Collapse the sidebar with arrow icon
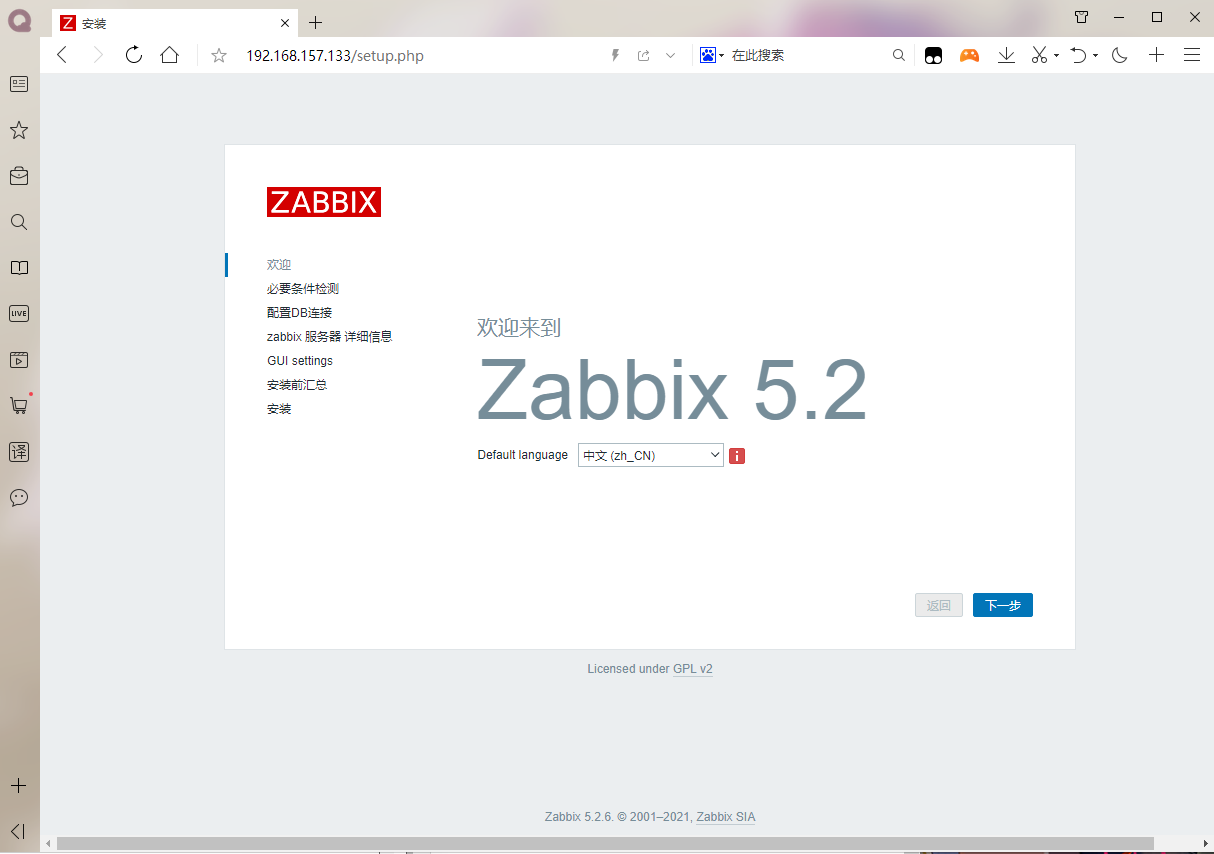The image size is (1214, 854). tap(17, 831)
